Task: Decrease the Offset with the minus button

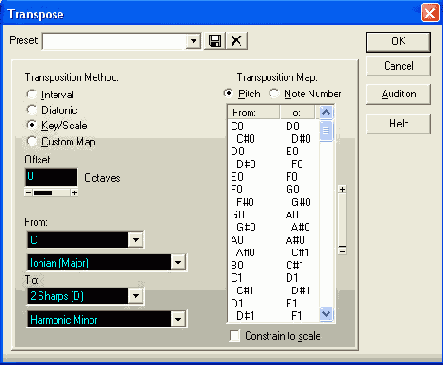Action: tap(28, 193)
